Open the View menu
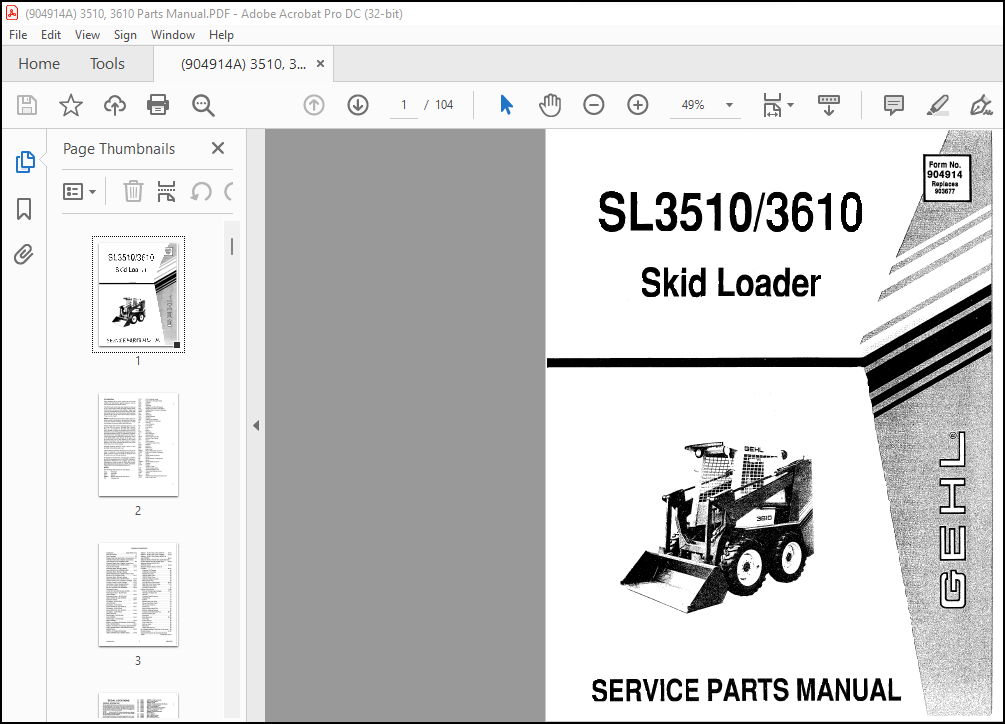Image resolution: width=1005 pixels, height=724 pixels. pos(87,35)
